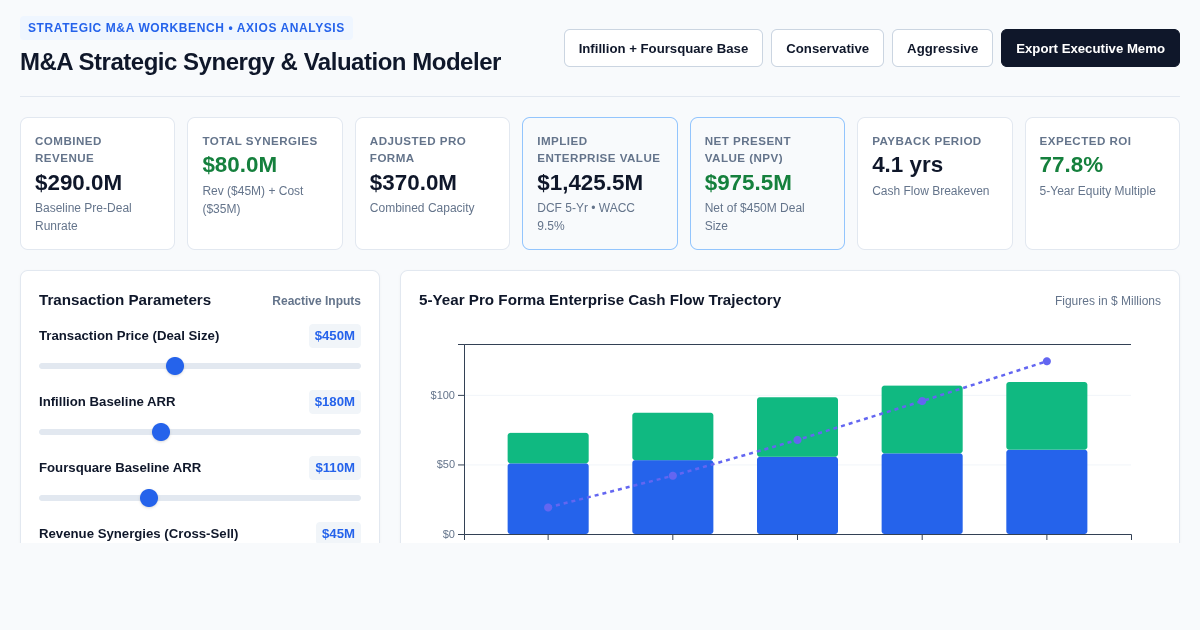The image size is (1200, 630).
Task: Click the $0 y-axis label
Action: (449, 534)
